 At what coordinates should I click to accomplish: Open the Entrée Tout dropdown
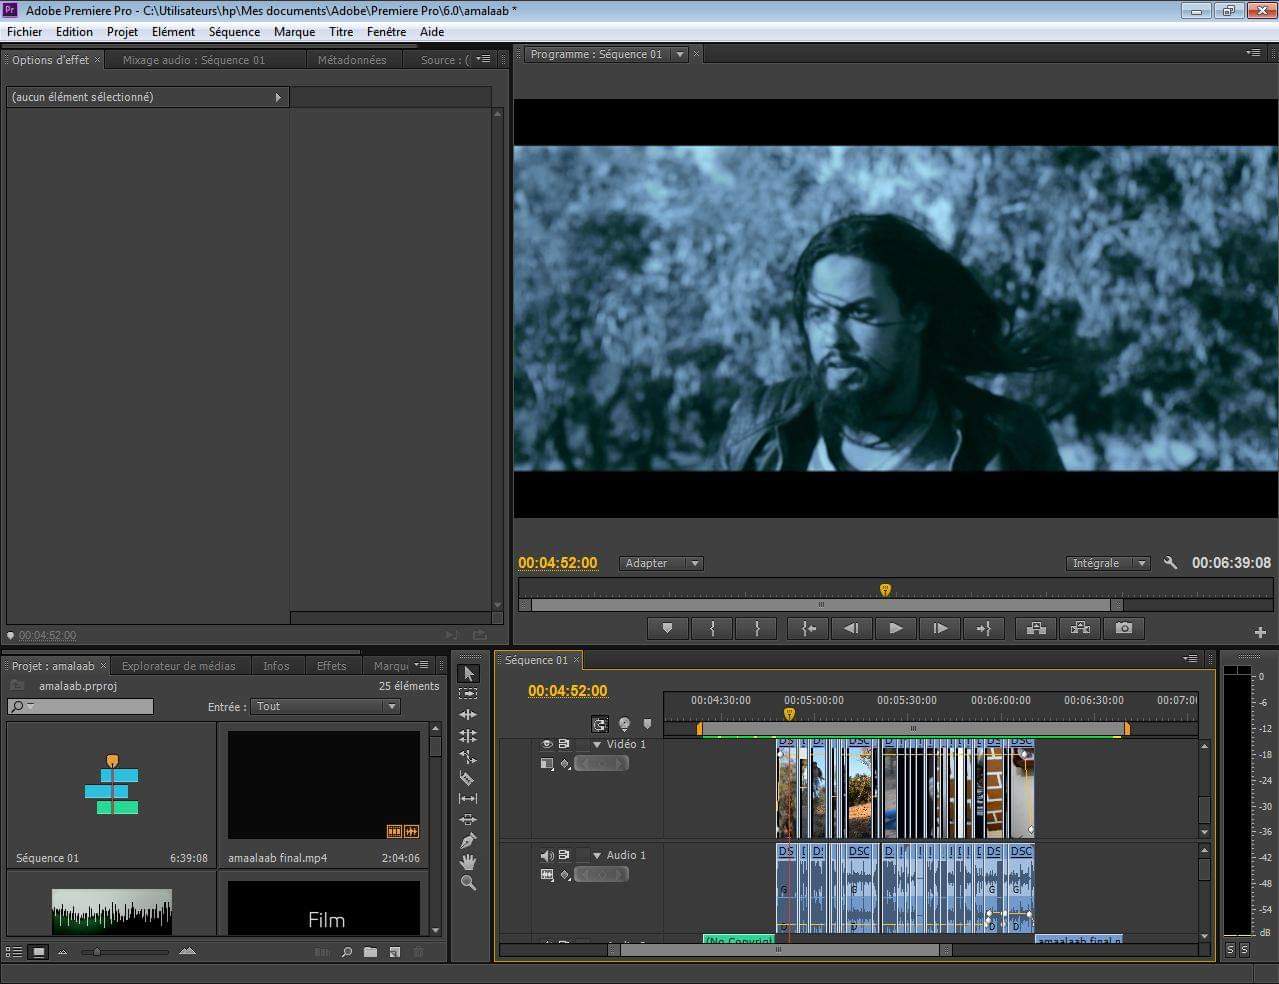[x=325, y=706]
